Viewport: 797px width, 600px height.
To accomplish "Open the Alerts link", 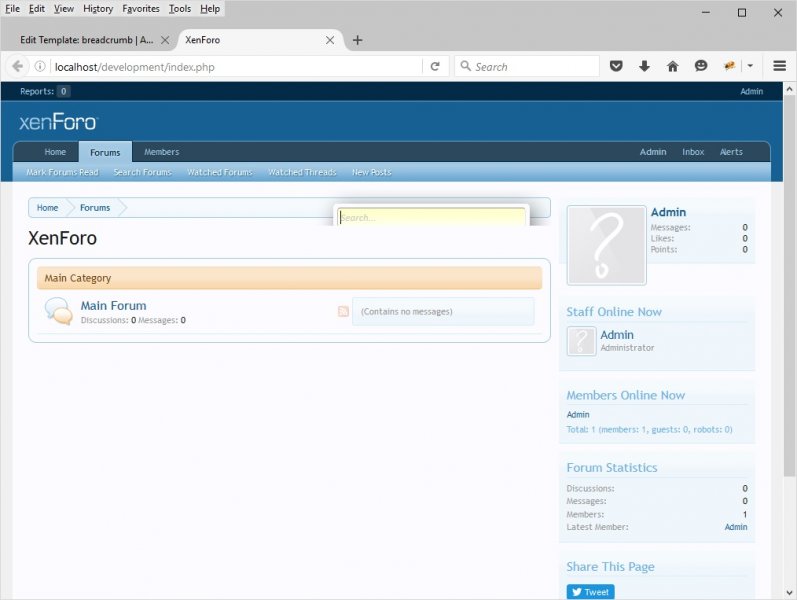I will coord(731,152).
